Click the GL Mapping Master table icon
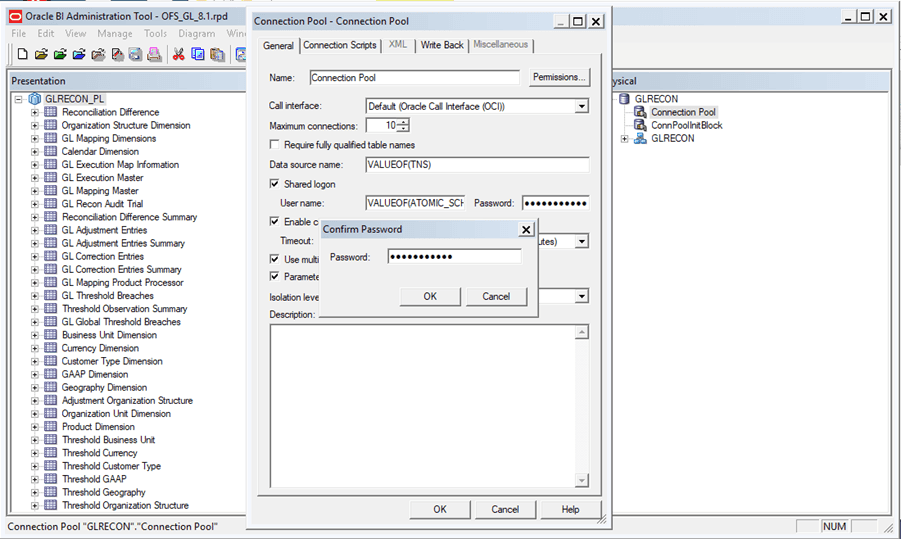This screenshot has width=901, height=539. coord(51,190)
